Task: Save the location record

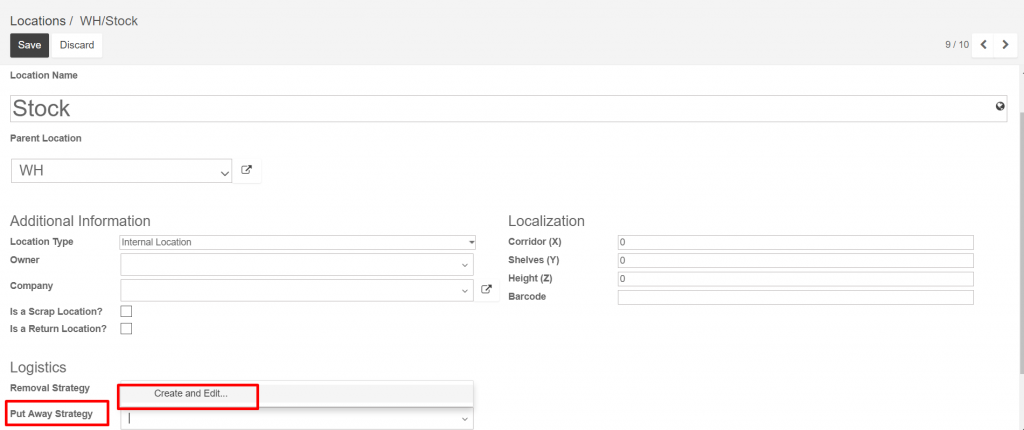Action: tap(29, 45)
